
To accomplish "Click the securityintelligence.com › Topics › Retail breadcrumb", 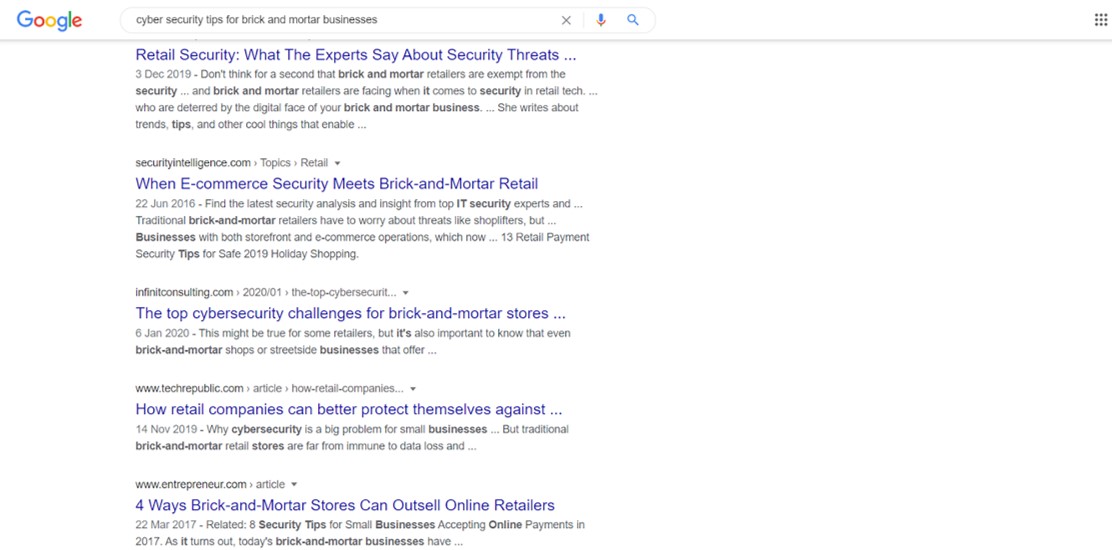I will (232, 163).
